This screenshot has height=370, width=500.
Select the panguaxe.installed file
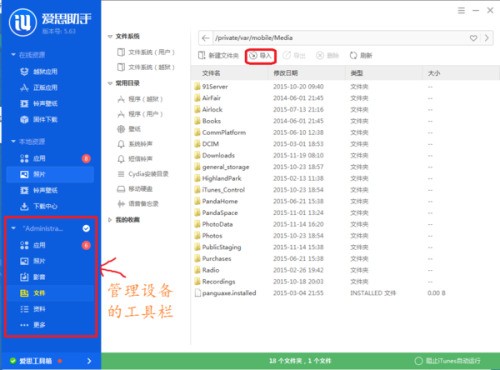[x=226, y=293]
